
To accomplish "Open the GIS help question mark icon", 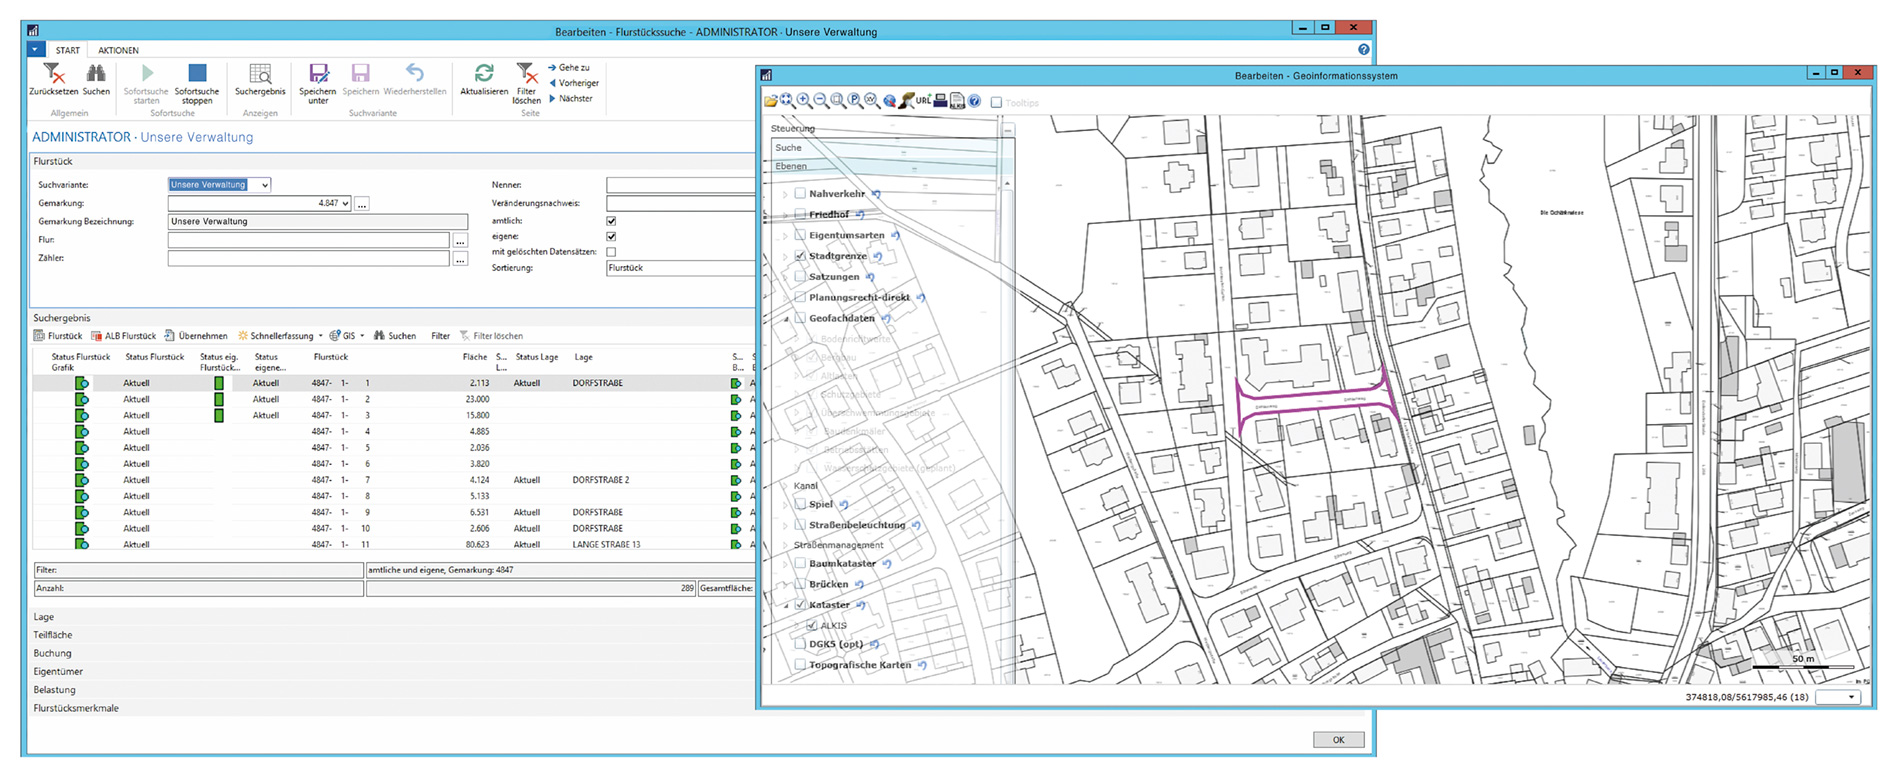I will 974,101.
